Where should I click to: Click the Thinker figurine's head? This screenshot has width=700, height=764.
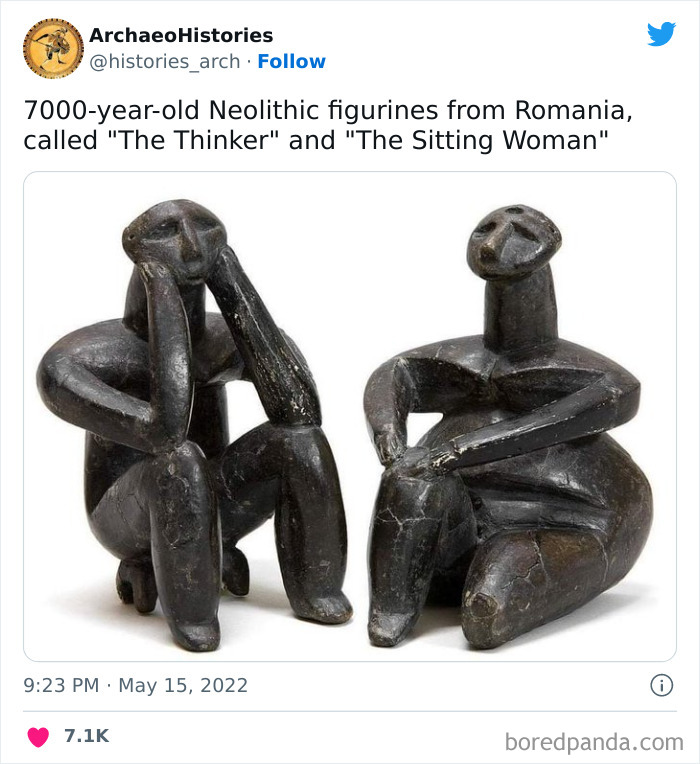pyautogui.click(x=174, y=240)
